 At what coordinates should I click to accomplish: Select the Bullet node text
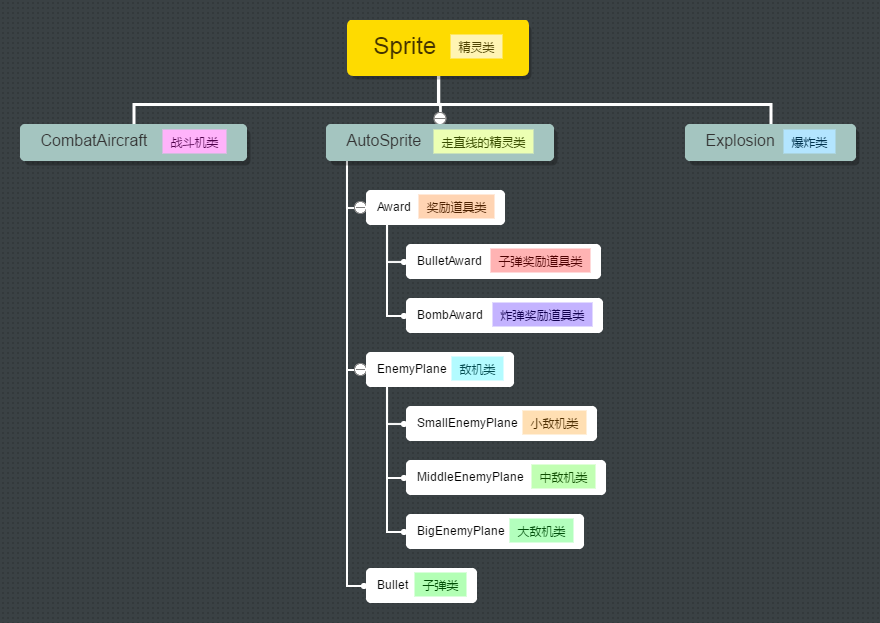[x=392, y=586]
